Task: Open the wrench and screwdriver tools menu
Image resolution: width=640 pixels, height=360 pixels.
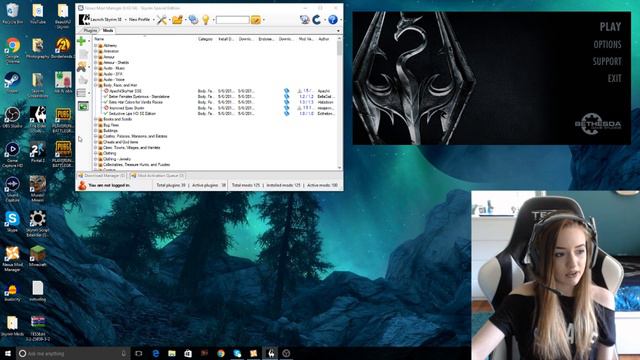Action: coord(162,20)
